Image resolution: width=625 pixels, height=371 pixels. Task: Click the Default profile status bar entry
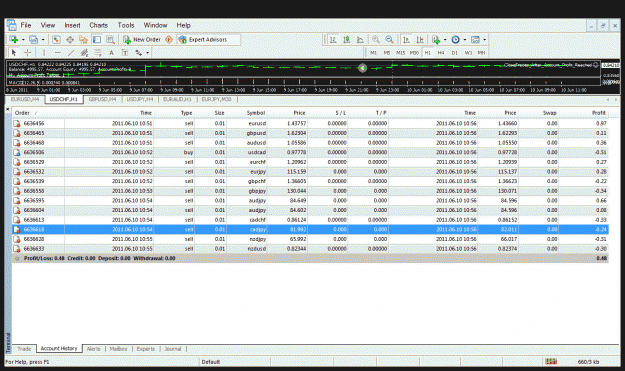click(x=211, y=362)
